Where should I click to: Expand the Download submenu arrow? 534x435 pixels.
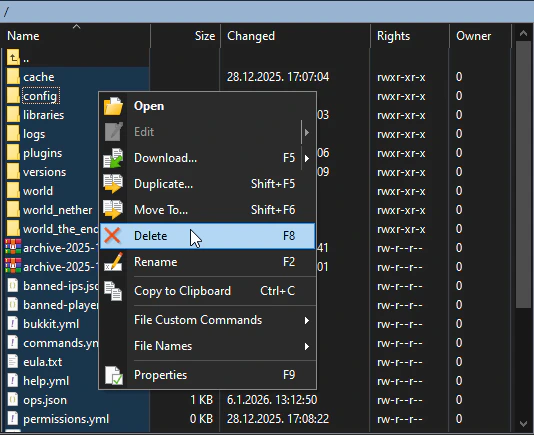[x=307, y=158]
